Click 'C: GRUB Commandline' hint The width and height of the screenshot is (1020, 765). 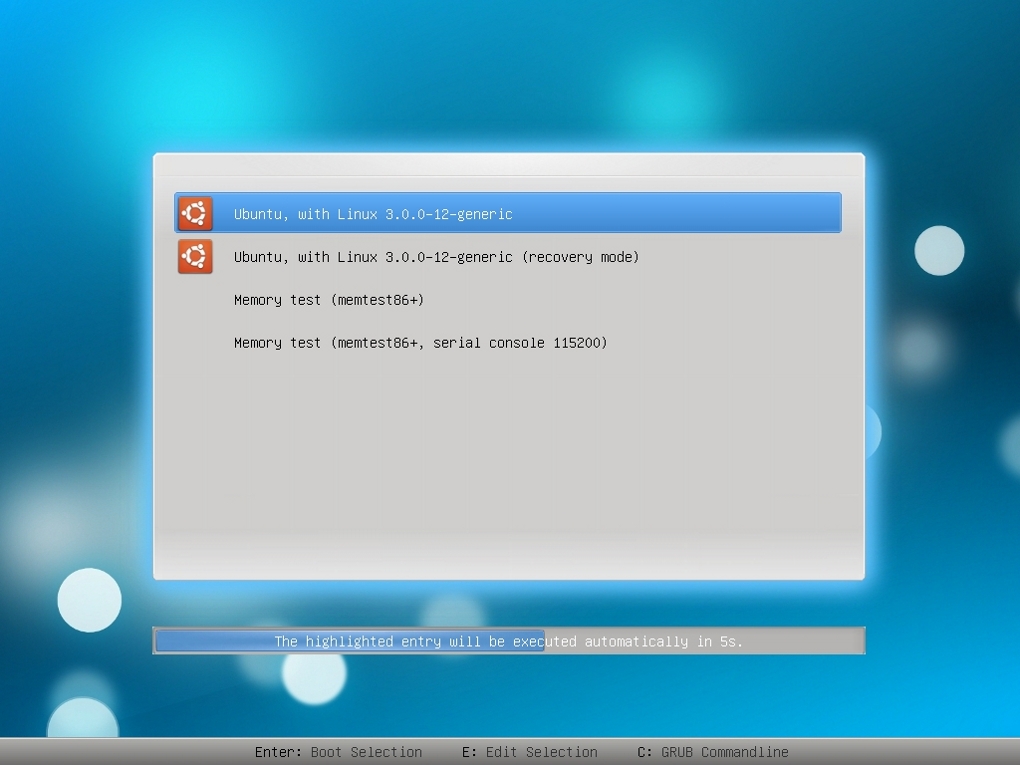713,752
